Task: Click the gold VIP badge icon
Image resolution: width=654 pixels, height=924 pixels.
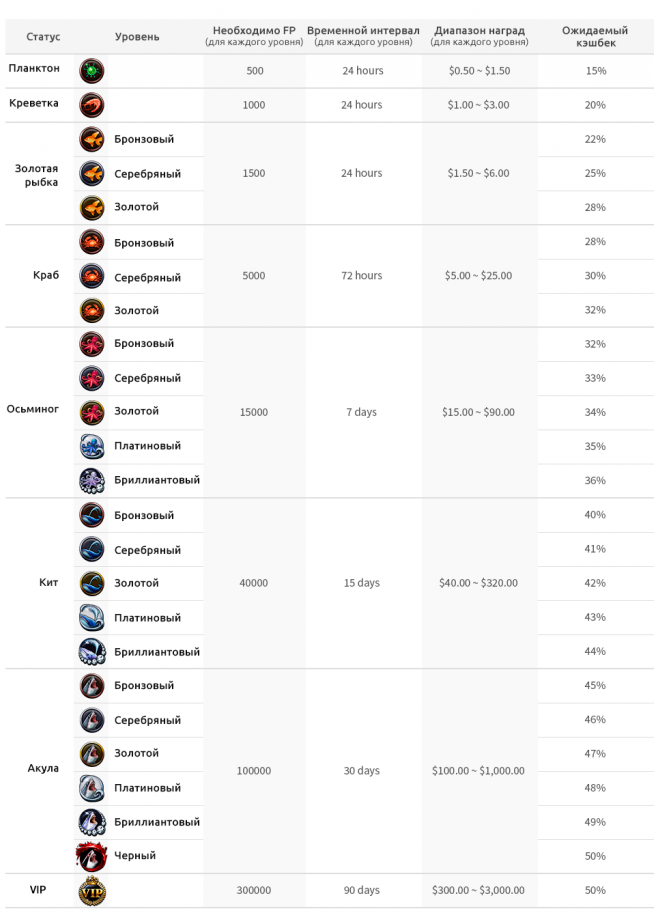Action: [x=92, y=890]
